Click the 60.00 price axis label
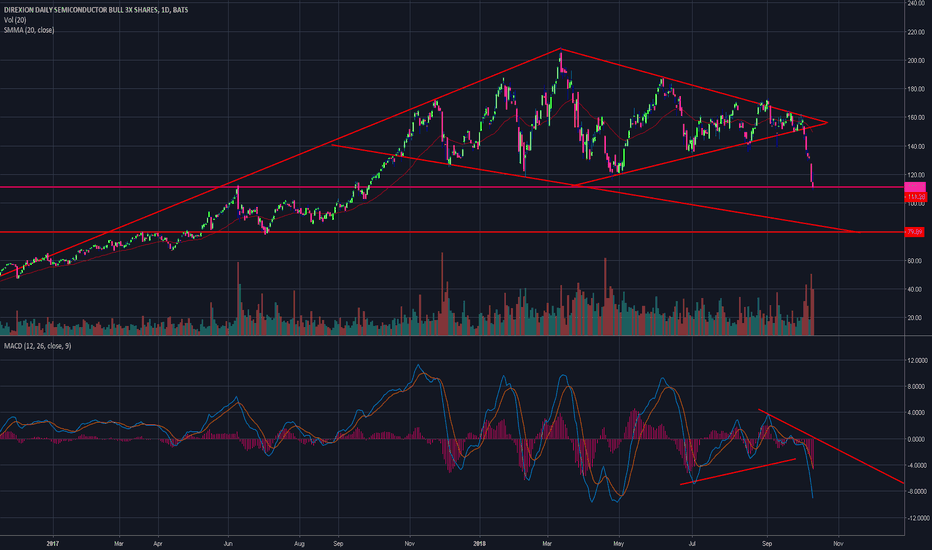This screenshot has width=932, height=550. [914, 261]
